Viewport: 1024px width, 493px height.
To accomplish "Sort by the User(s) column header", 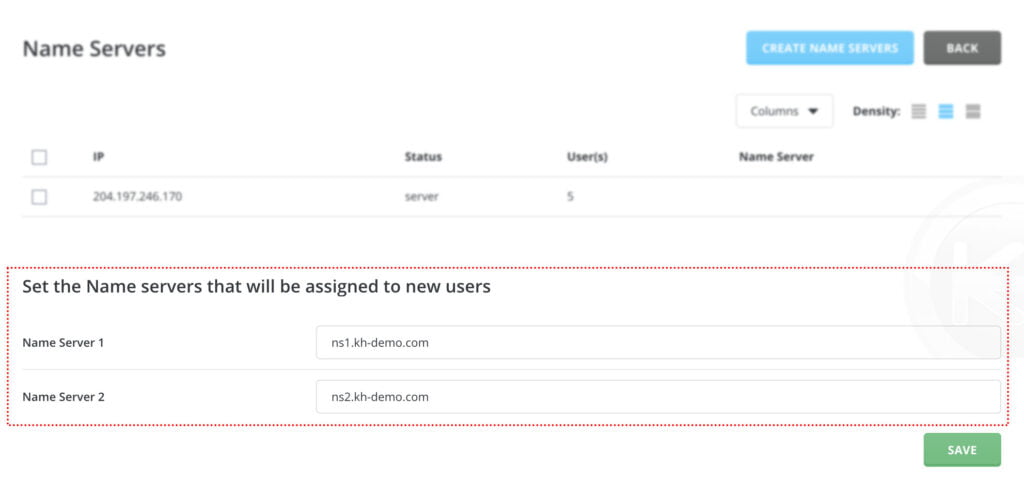I will pyautogui.click(x=587, y=157).
